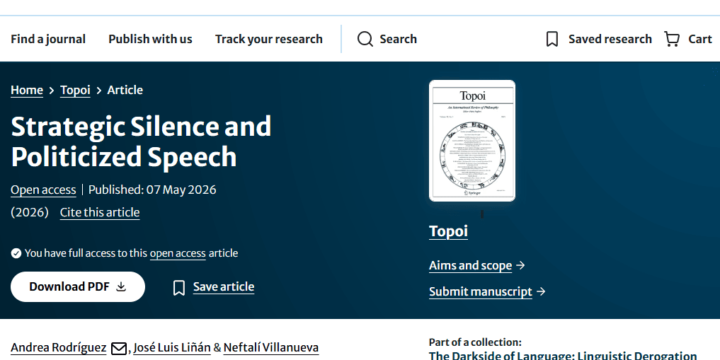This screenshot has width=720, height=360.
Task: Click the arrow next to Submit manuscript
Action: tap(541, 292)
